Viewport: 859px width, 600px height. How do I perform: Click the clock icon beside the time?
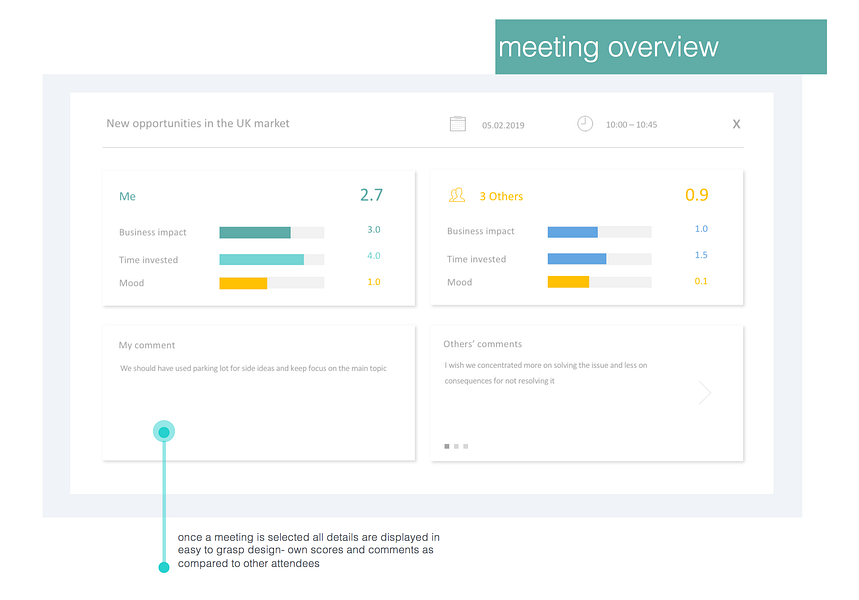point(585,124)
